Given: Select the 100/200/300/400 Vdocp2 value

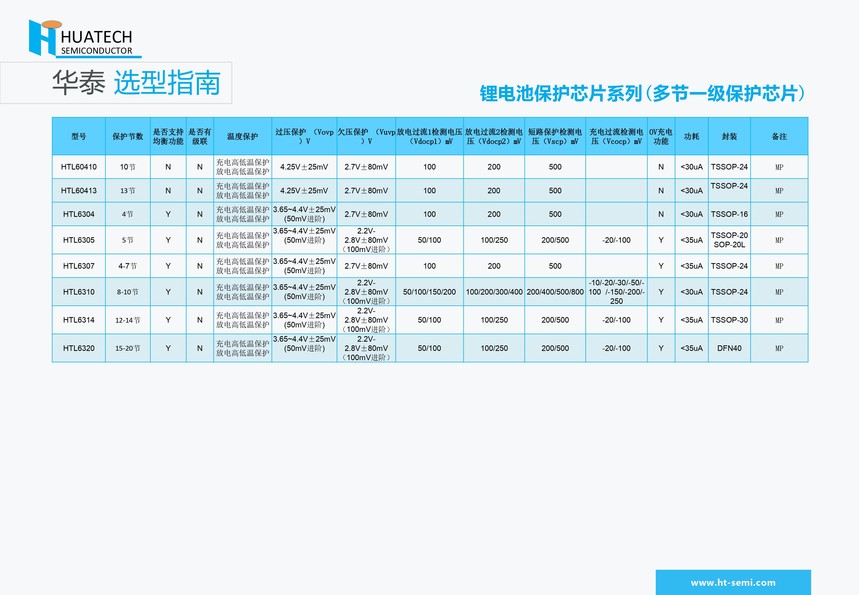Looking at the screenshot, I should 494,292.
